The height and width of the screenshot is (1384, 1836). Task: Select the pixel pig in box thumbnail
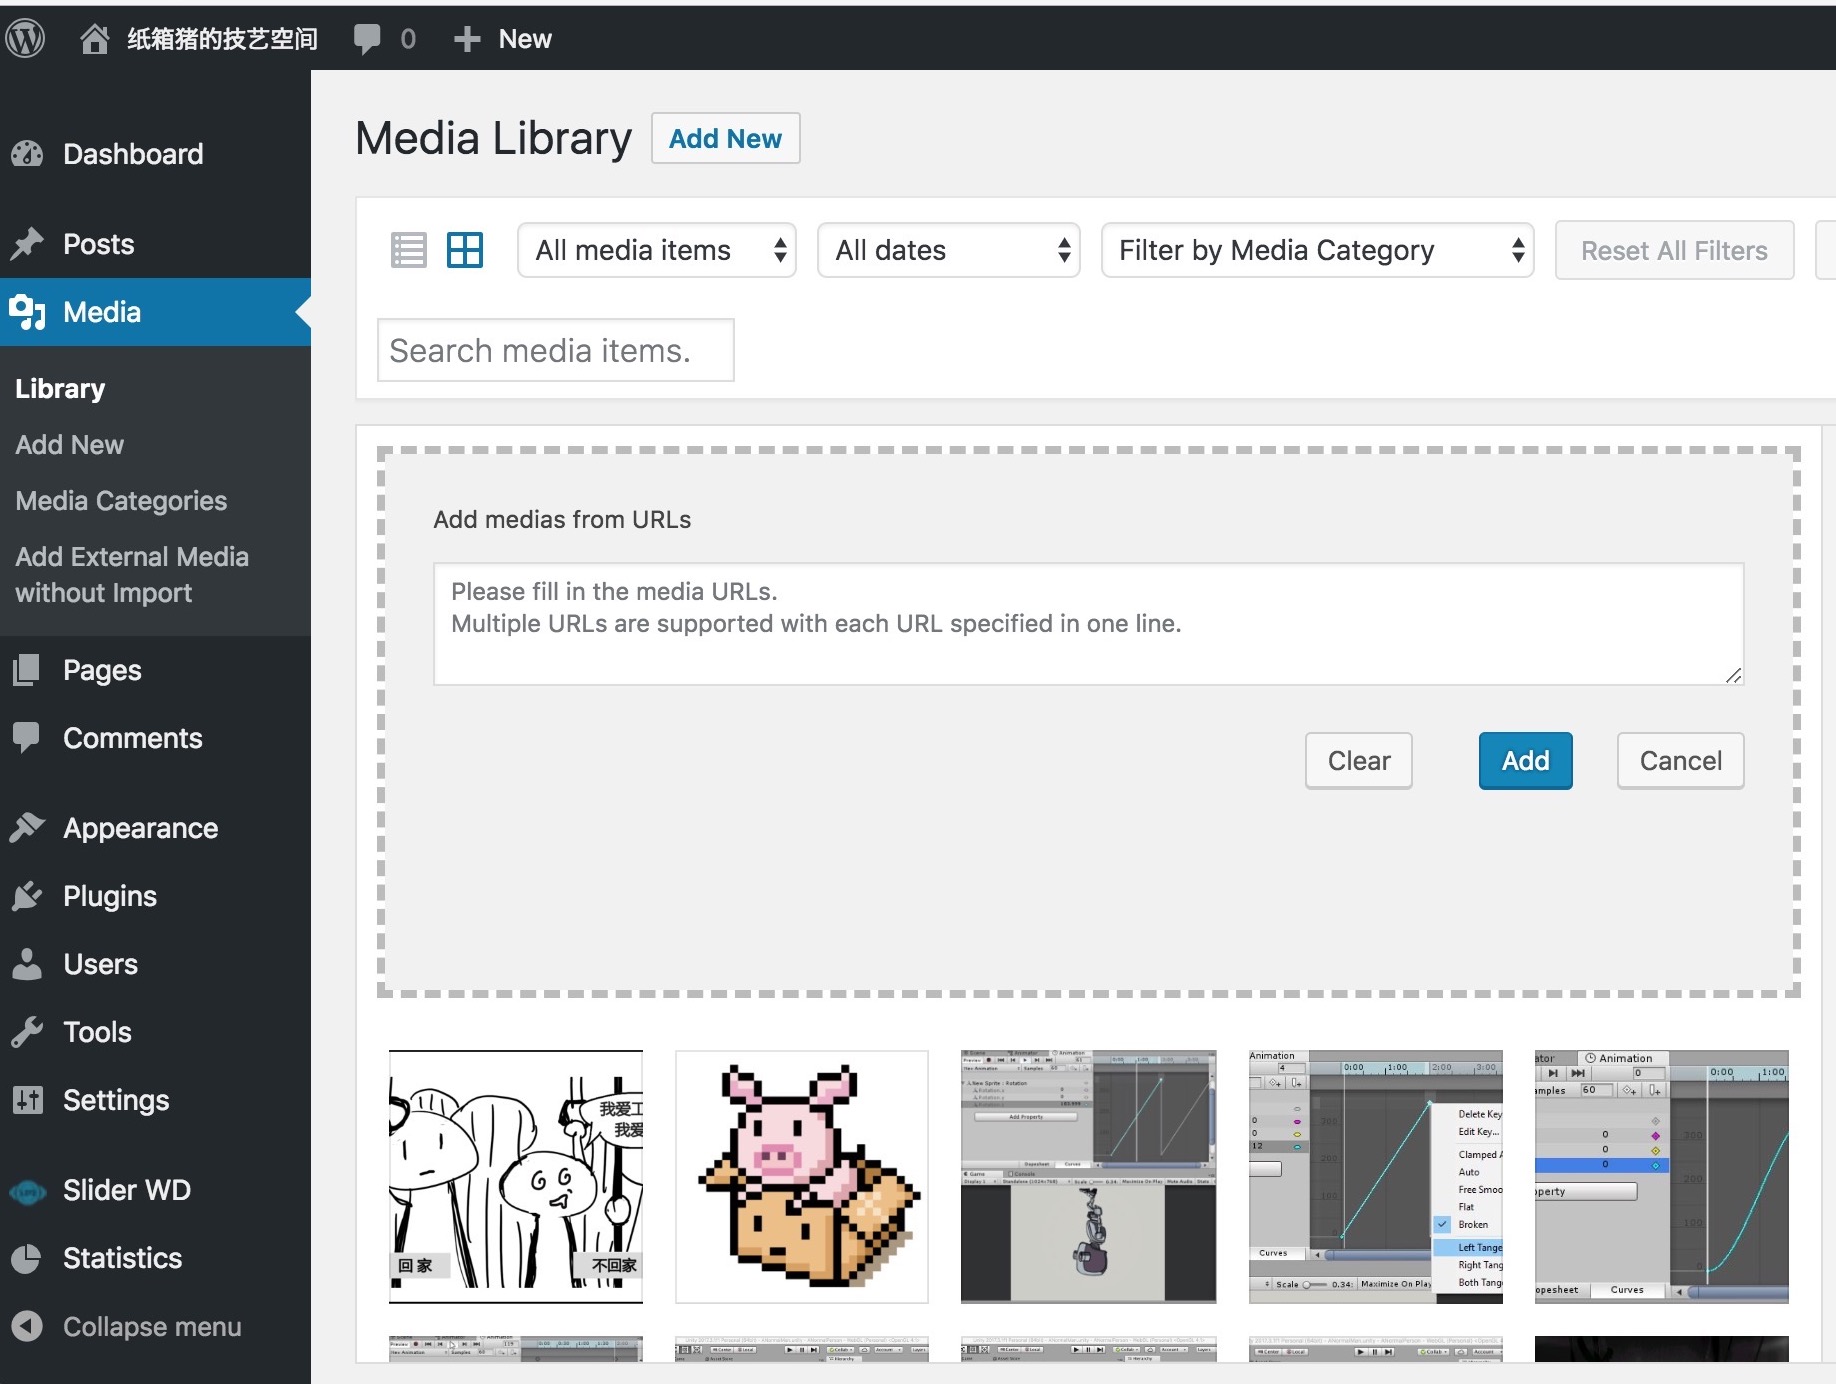pyautogui.click(x=802, y=1176)
